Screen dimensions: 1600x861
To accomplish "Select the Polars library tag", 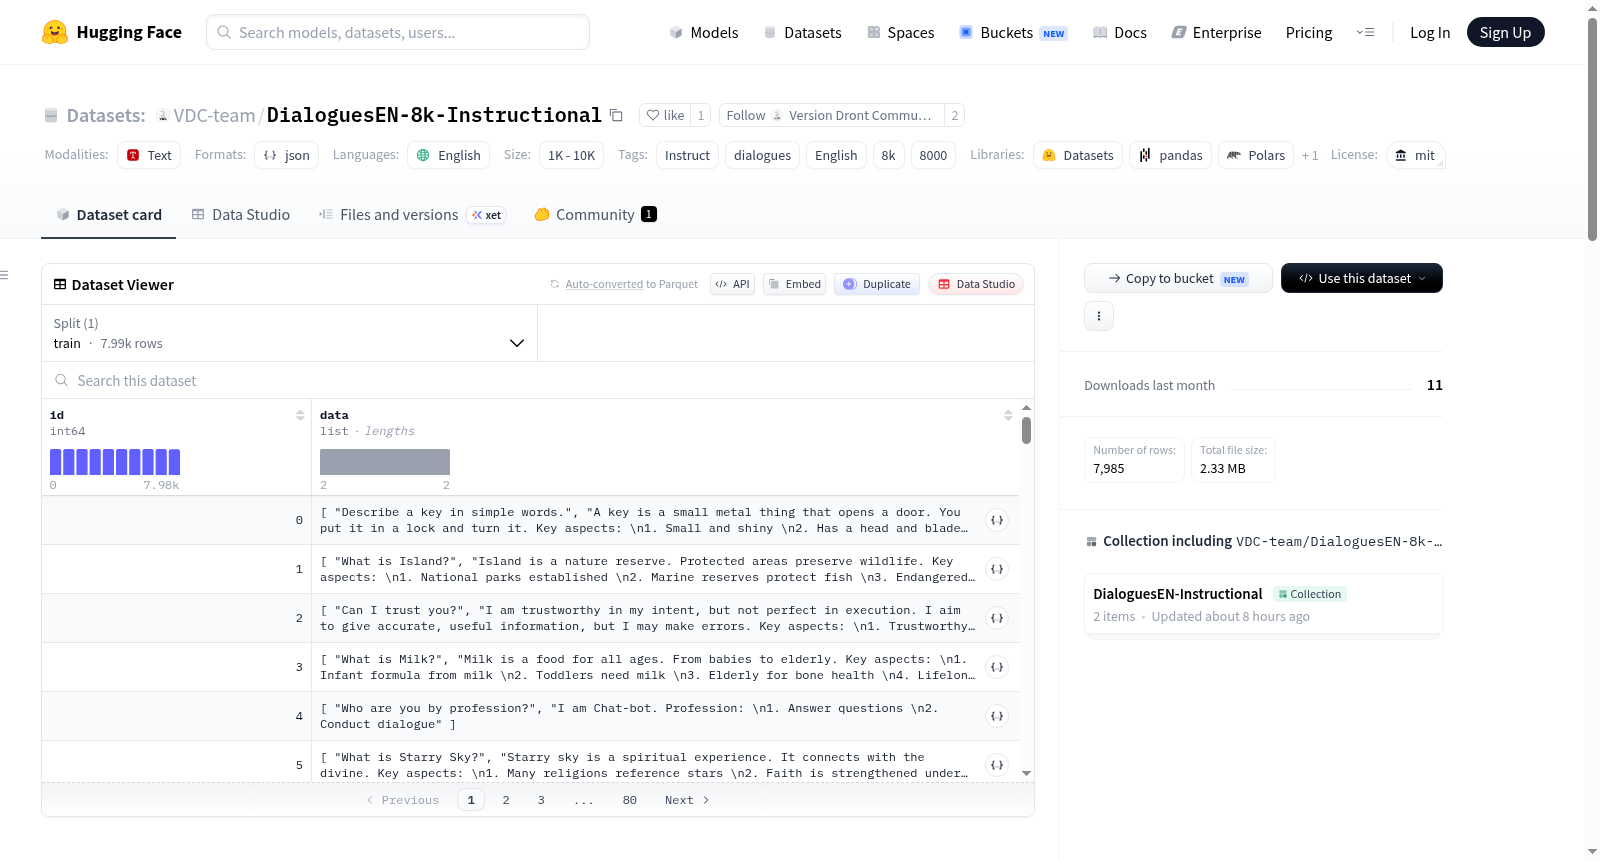I will [1256, 155].
